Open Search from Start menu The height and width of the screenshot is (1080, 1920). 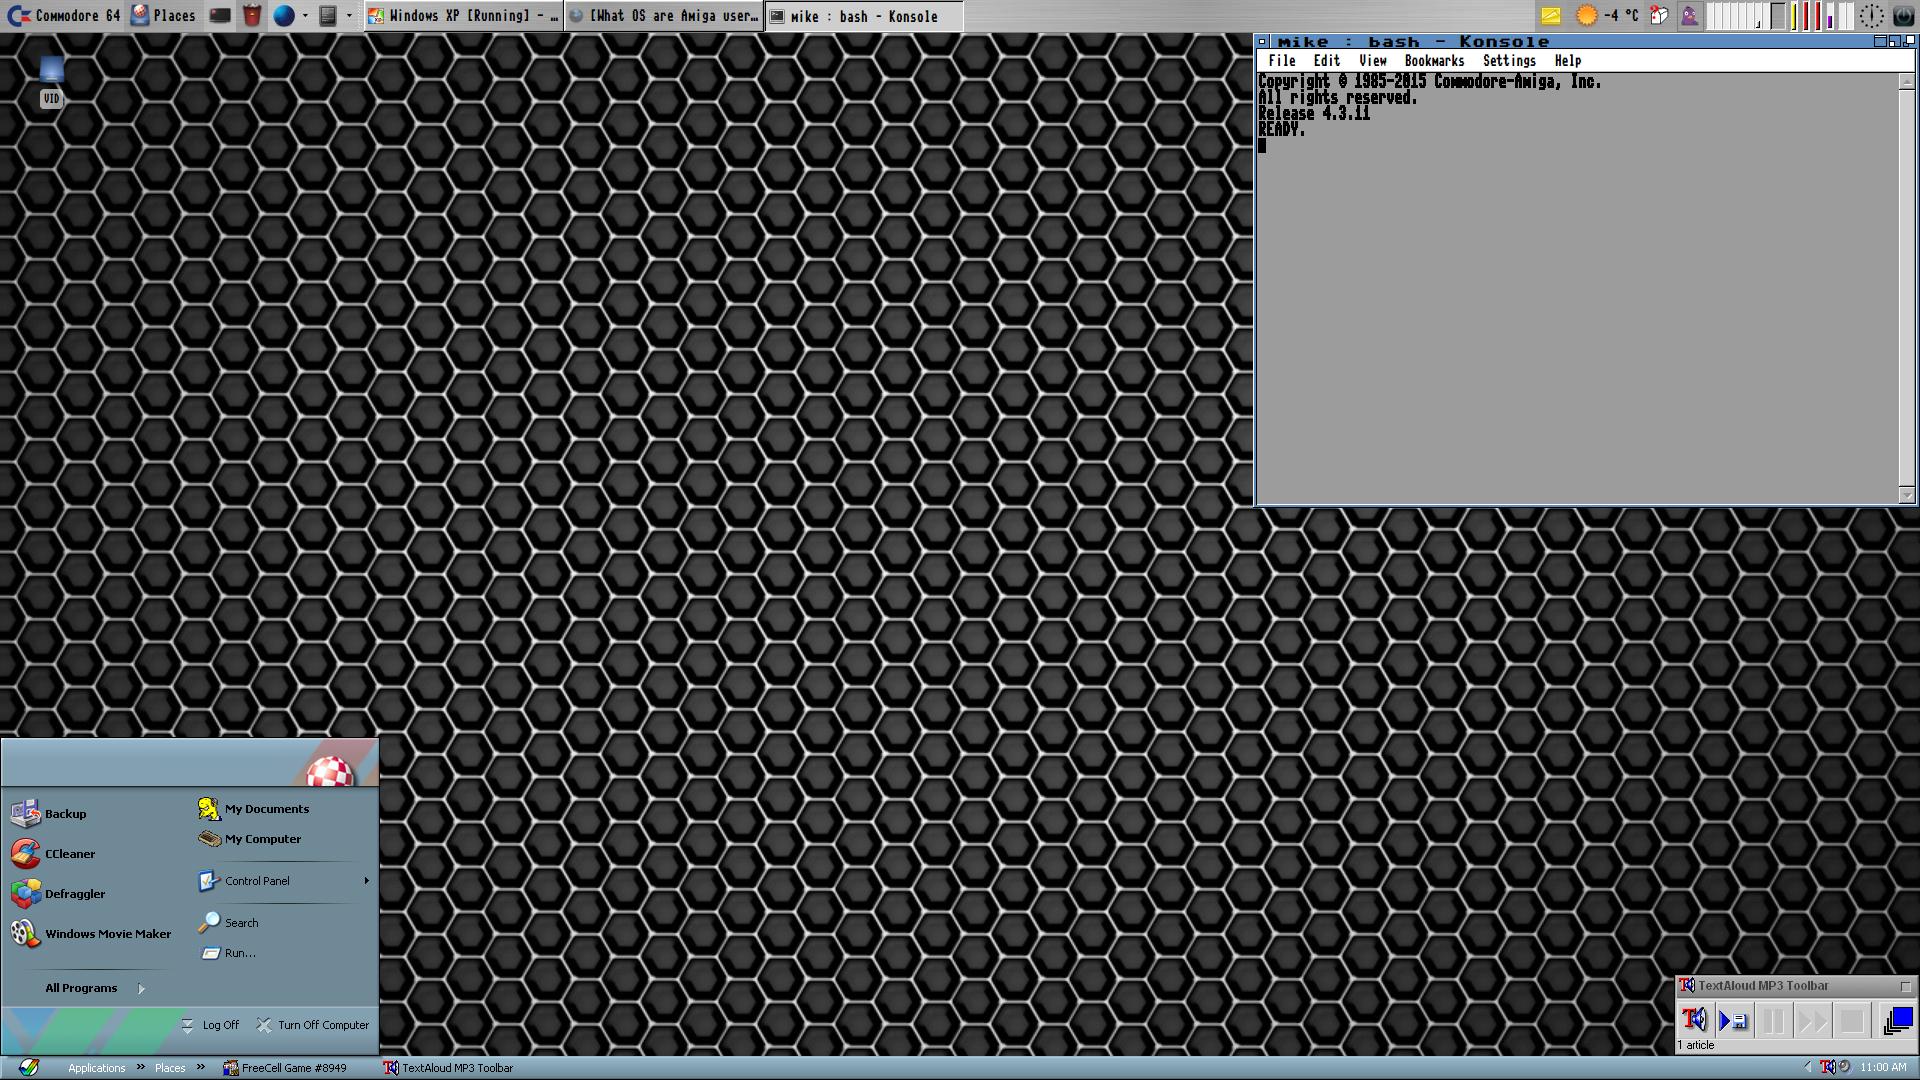229,923
